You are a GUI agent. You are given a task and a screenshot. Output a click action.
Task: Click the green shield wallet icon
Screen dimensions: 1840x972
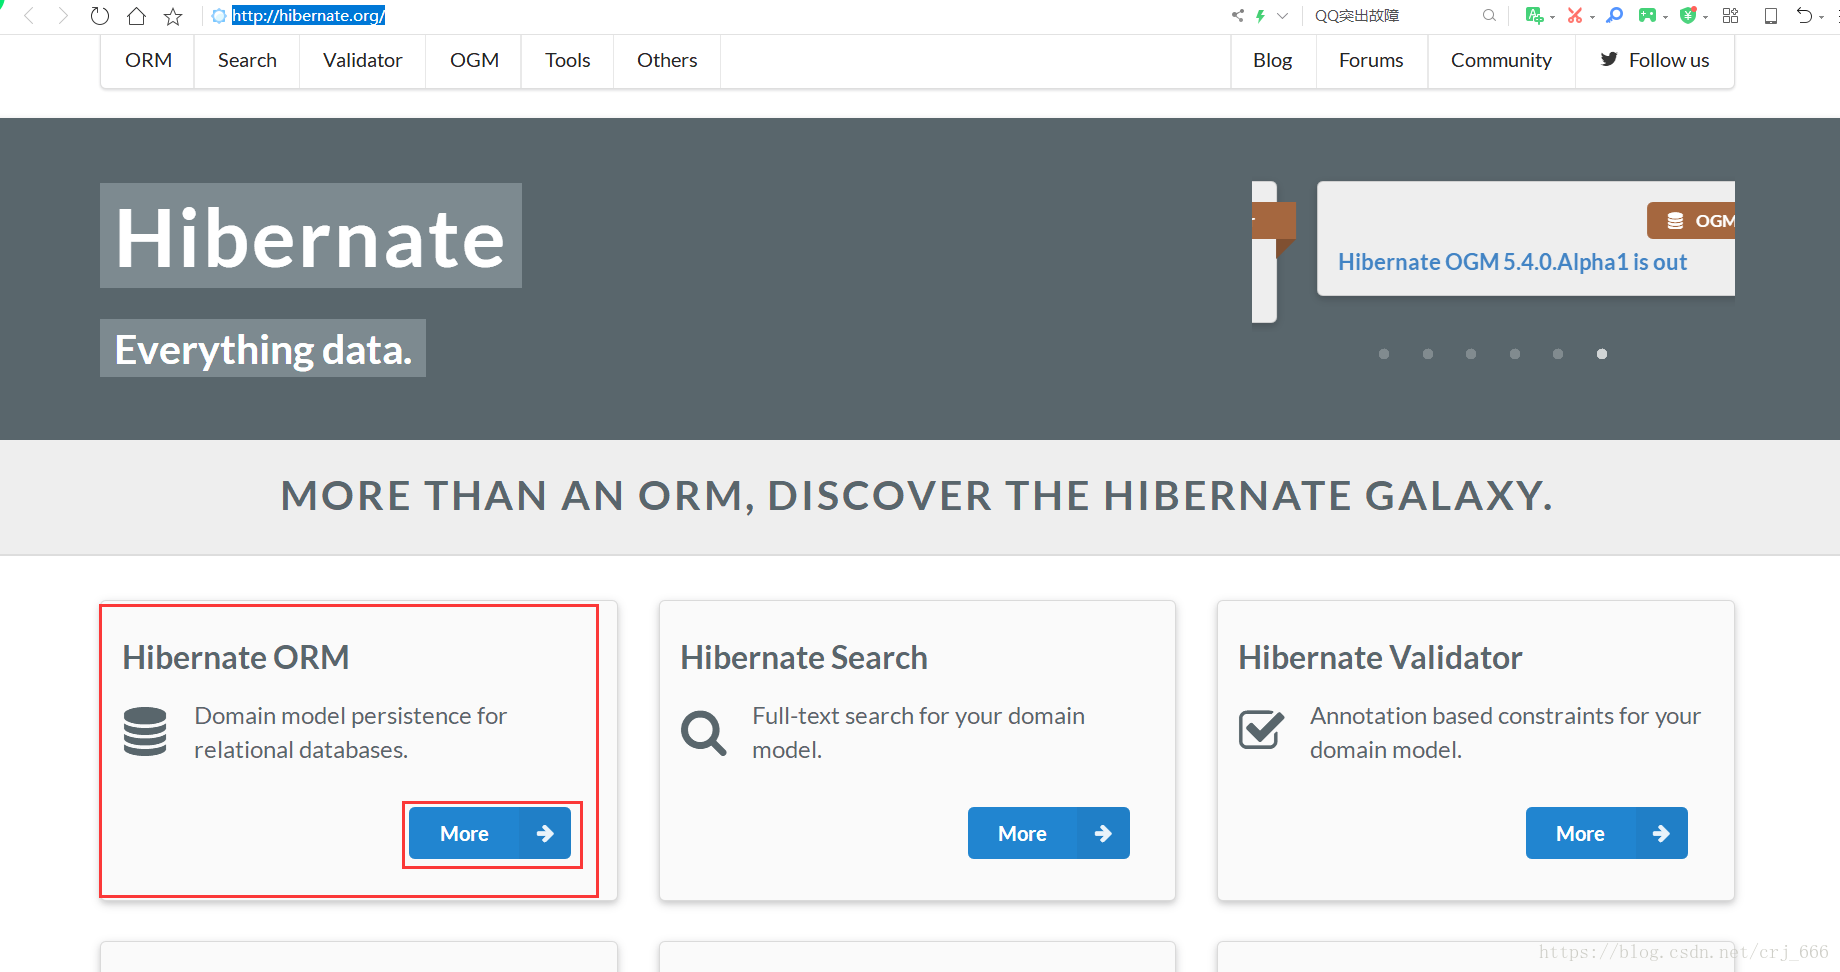pyautogui.click(x=1688, y=15)
